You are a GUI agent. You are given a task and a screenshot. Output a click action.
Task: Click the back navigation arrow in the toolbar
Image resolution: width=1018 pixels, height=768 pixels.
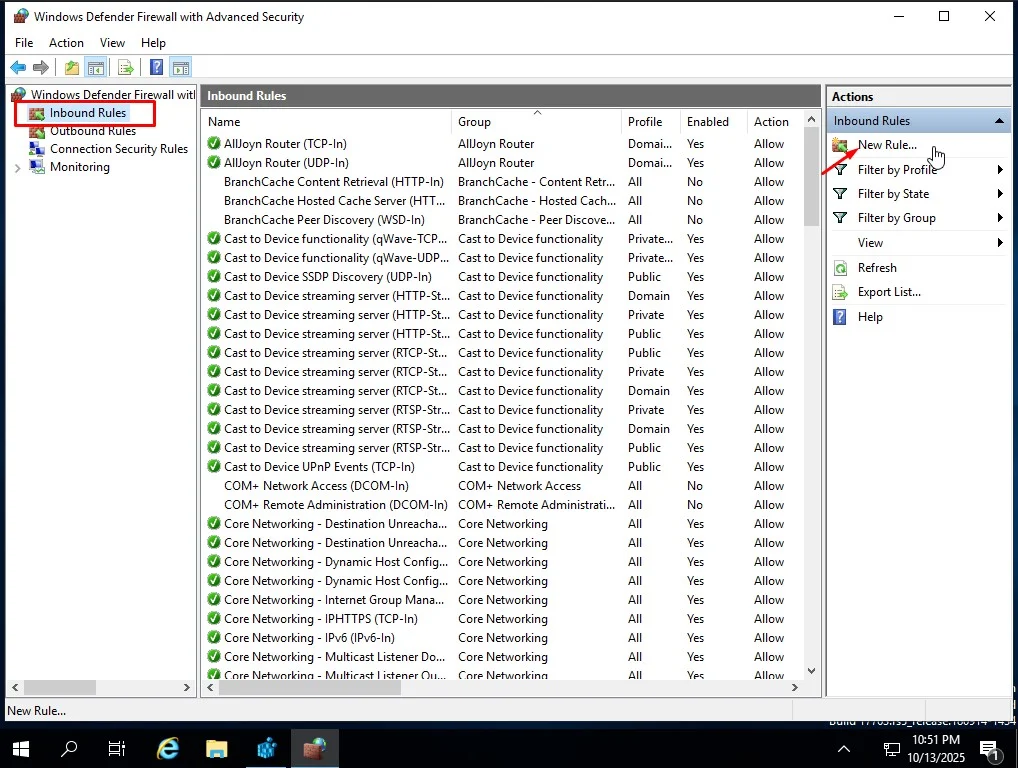(x=18, y=67)
